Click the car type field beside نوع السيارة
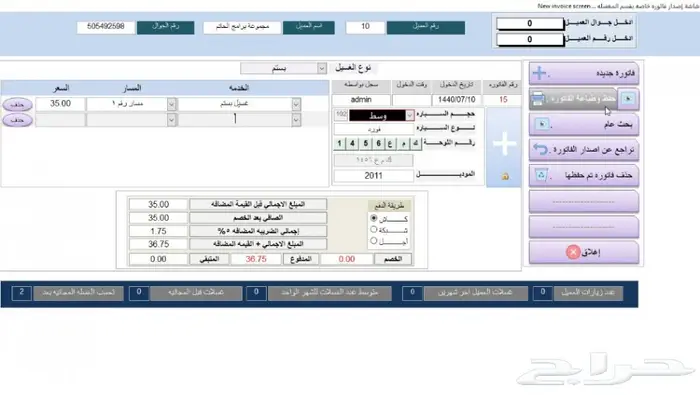700x395 pixels. 374,129
